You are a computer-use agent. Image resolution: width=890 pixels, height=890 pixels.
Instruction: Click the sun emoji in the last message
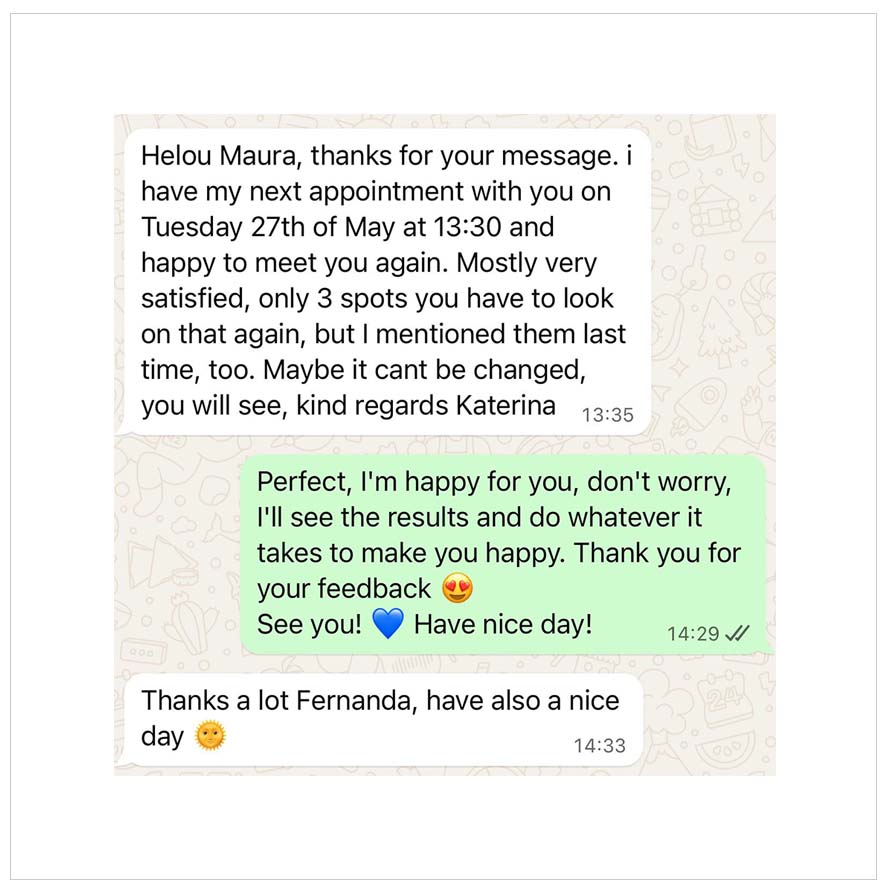(210, 737)
